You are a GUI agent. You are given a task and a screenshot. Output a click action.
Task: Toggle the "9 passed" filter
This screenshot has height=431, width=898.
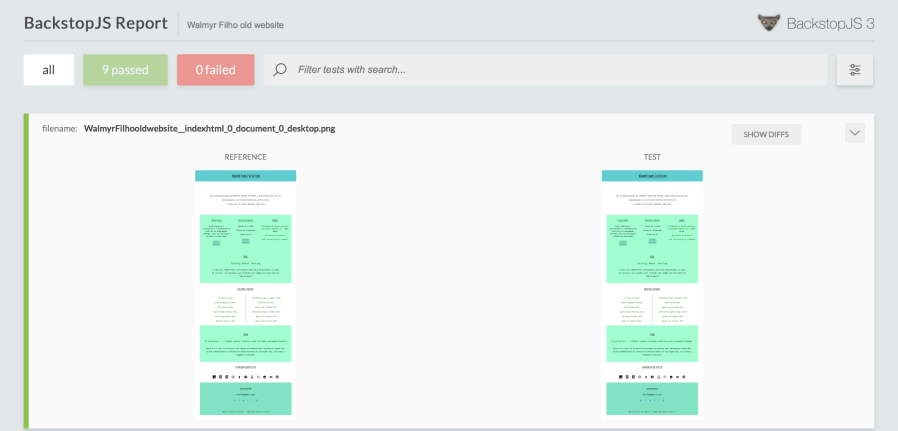(x=125, y=70)
